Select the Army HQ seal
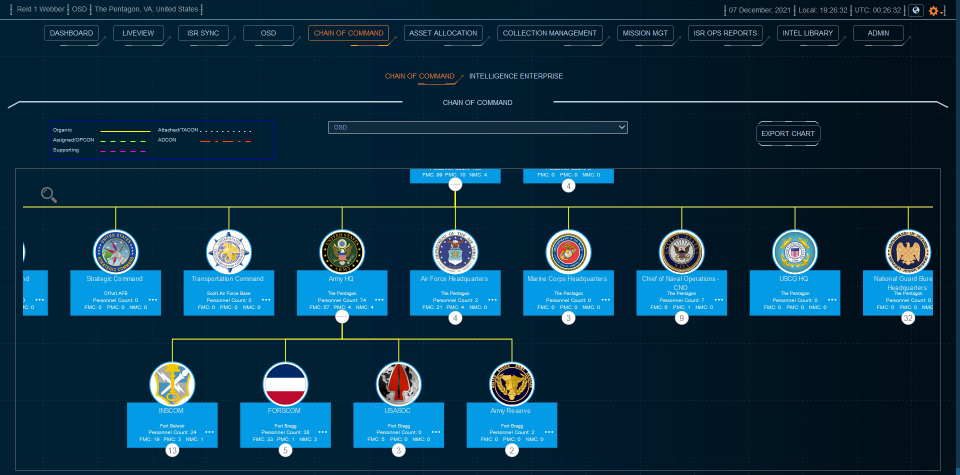960x475 pixels. point(342,252)
